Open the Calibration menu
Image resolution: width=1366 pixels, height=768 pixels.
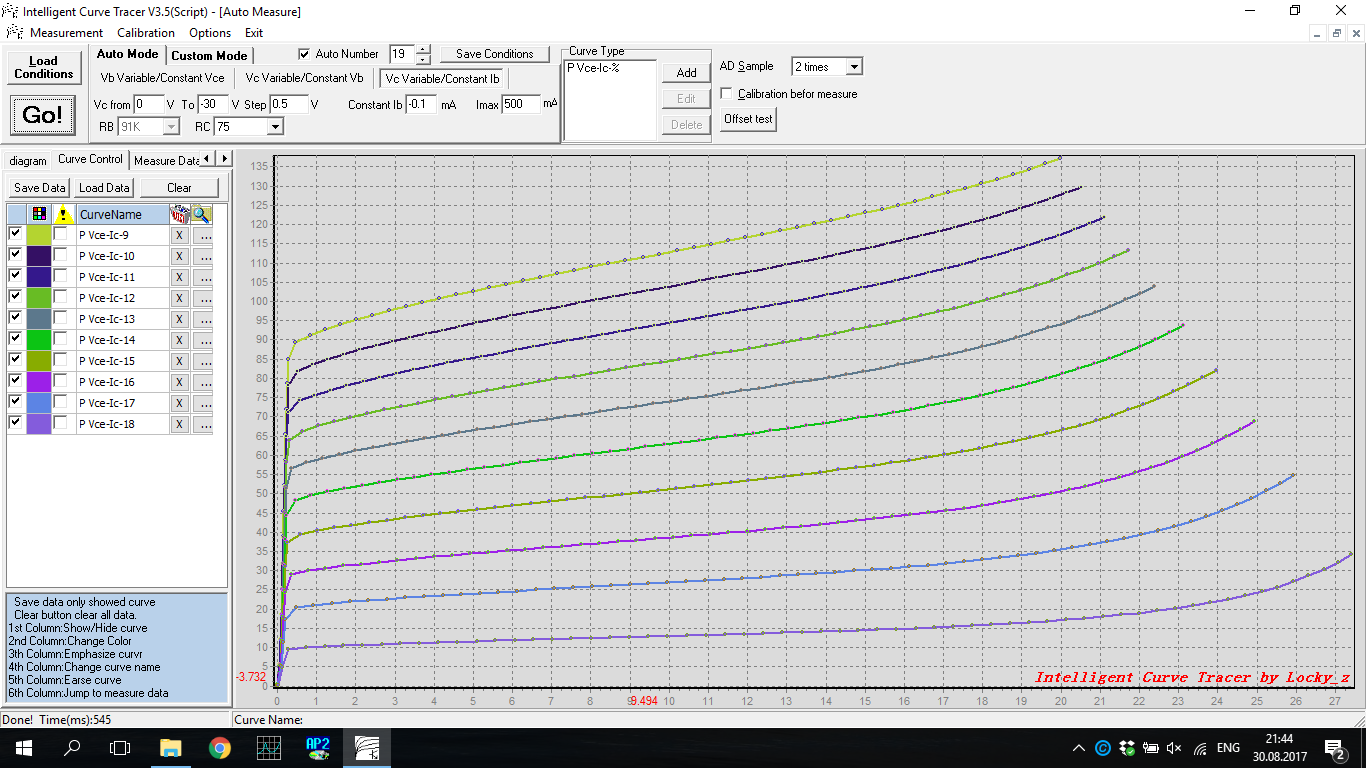(x=146, y=33)
